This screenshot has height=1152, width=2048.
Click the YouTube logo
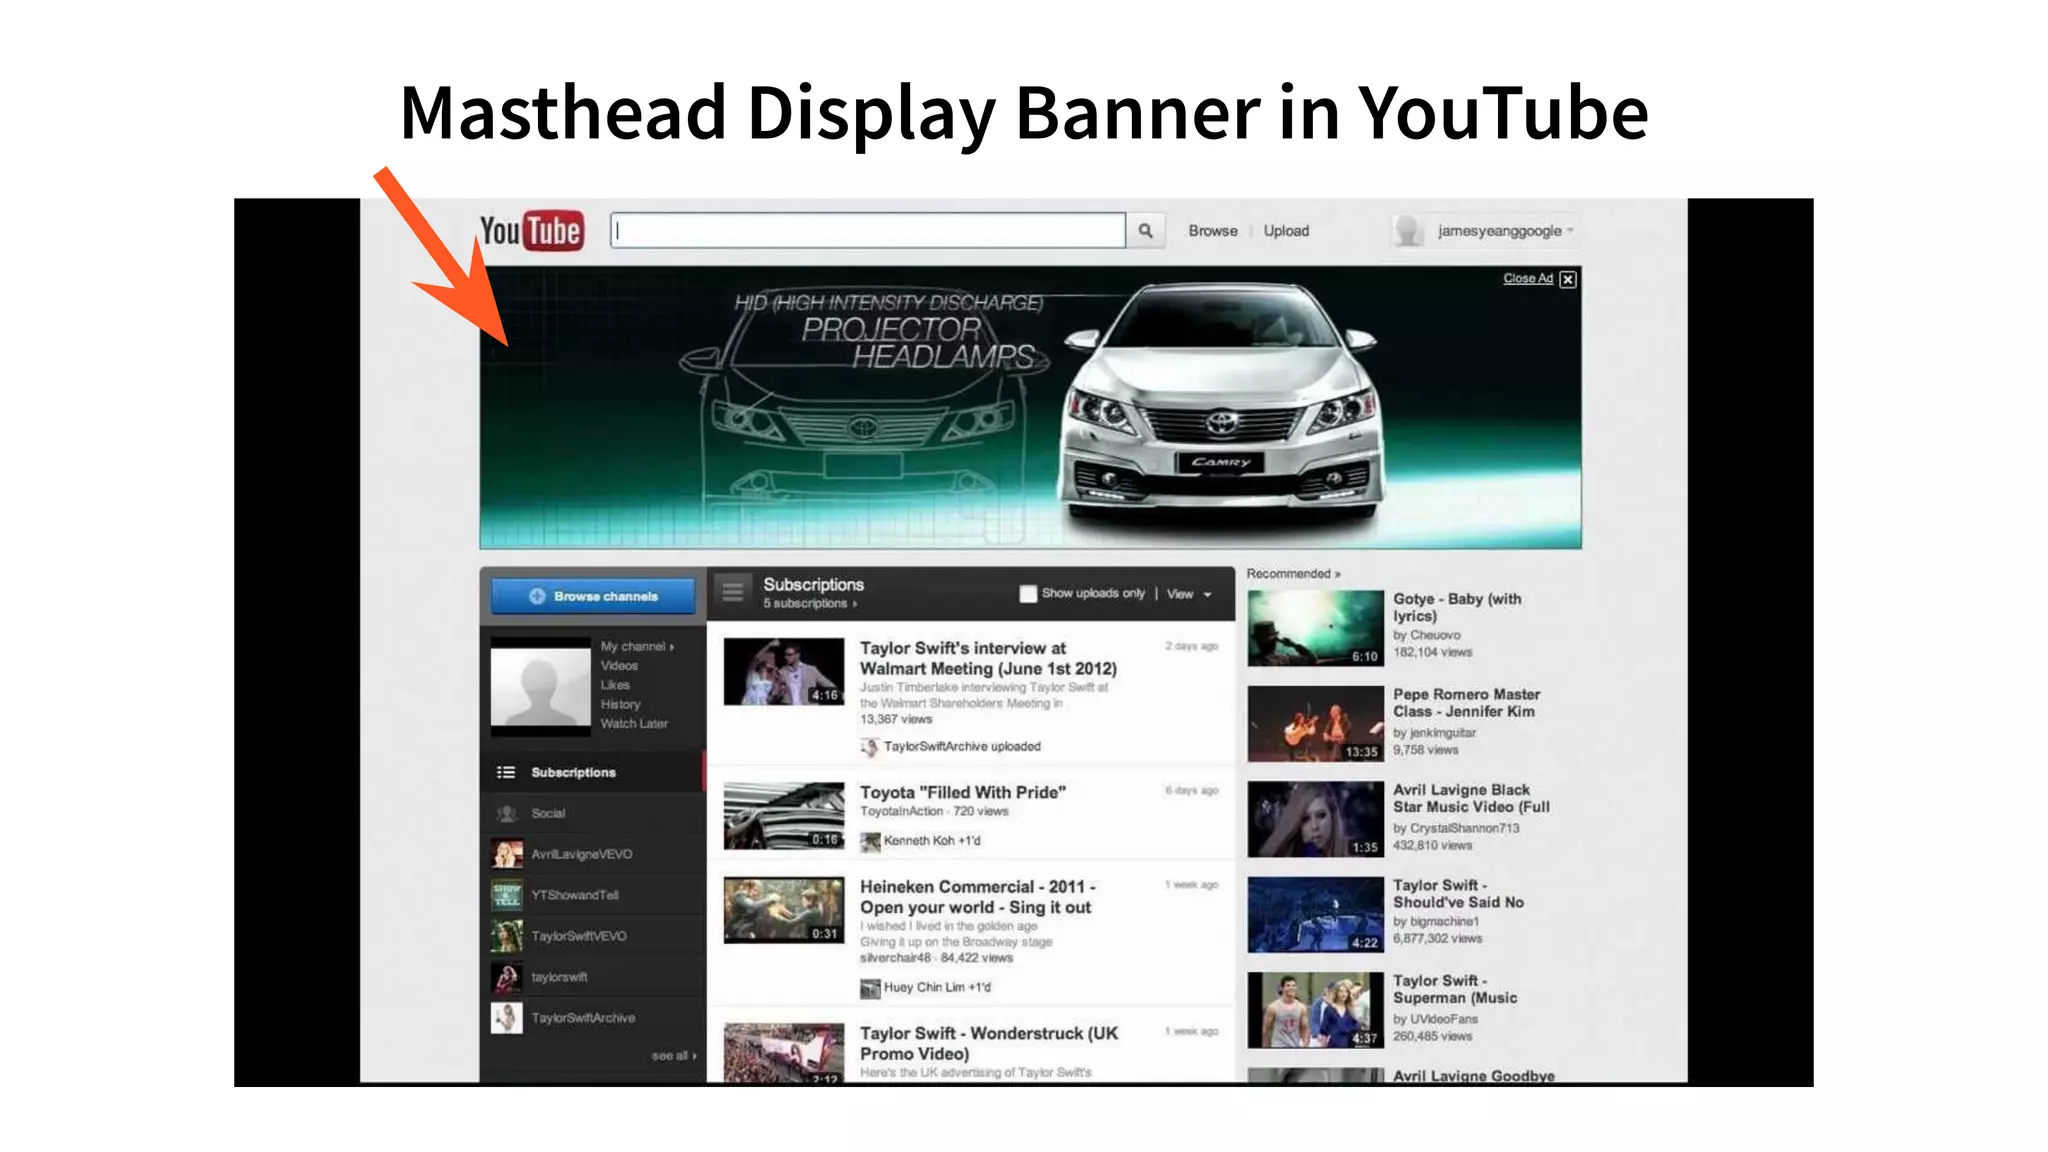point(531,231)
